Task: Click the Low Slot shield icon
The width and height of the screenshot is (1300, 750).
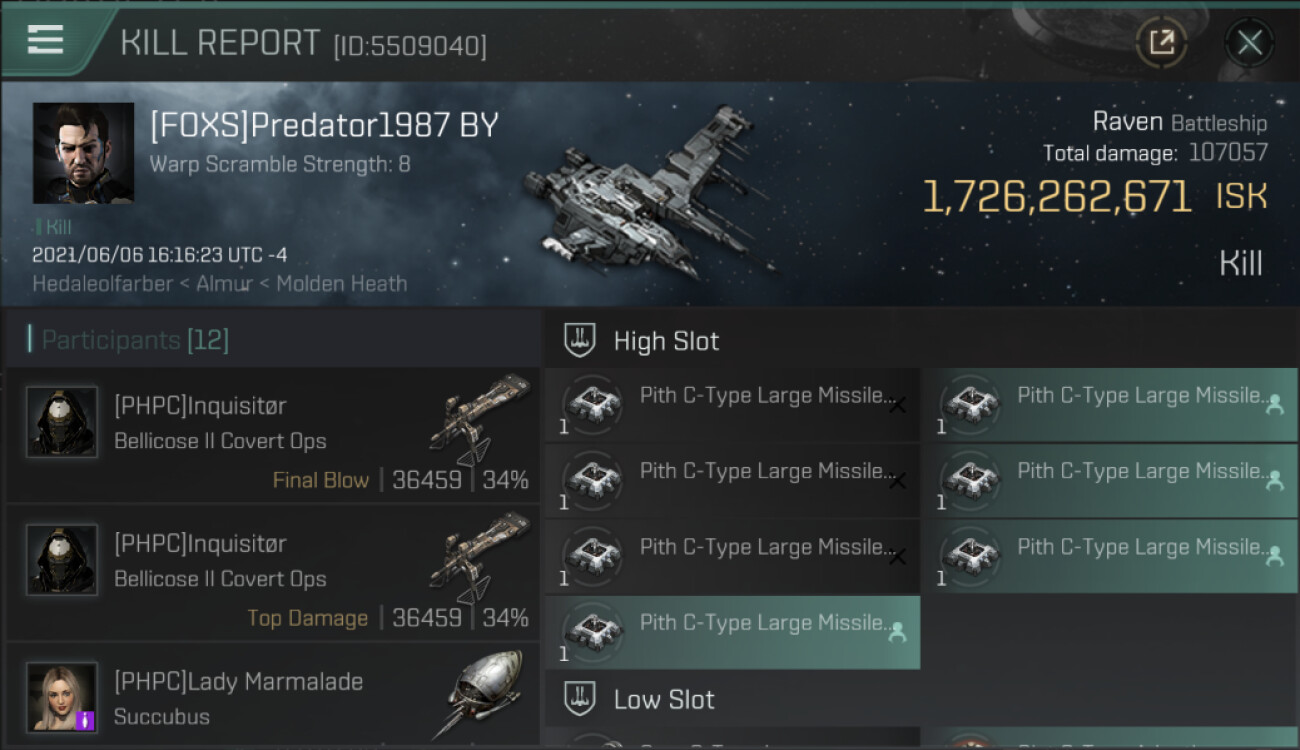Action: 580,699
